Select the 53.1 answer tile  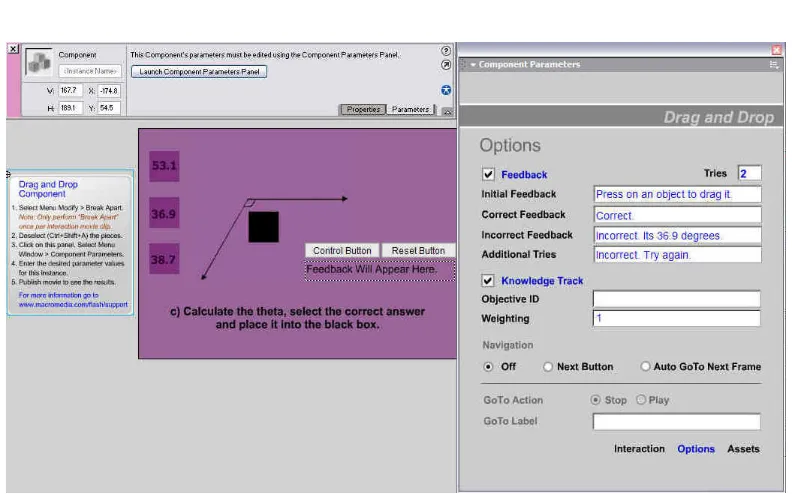coord(164,166)
